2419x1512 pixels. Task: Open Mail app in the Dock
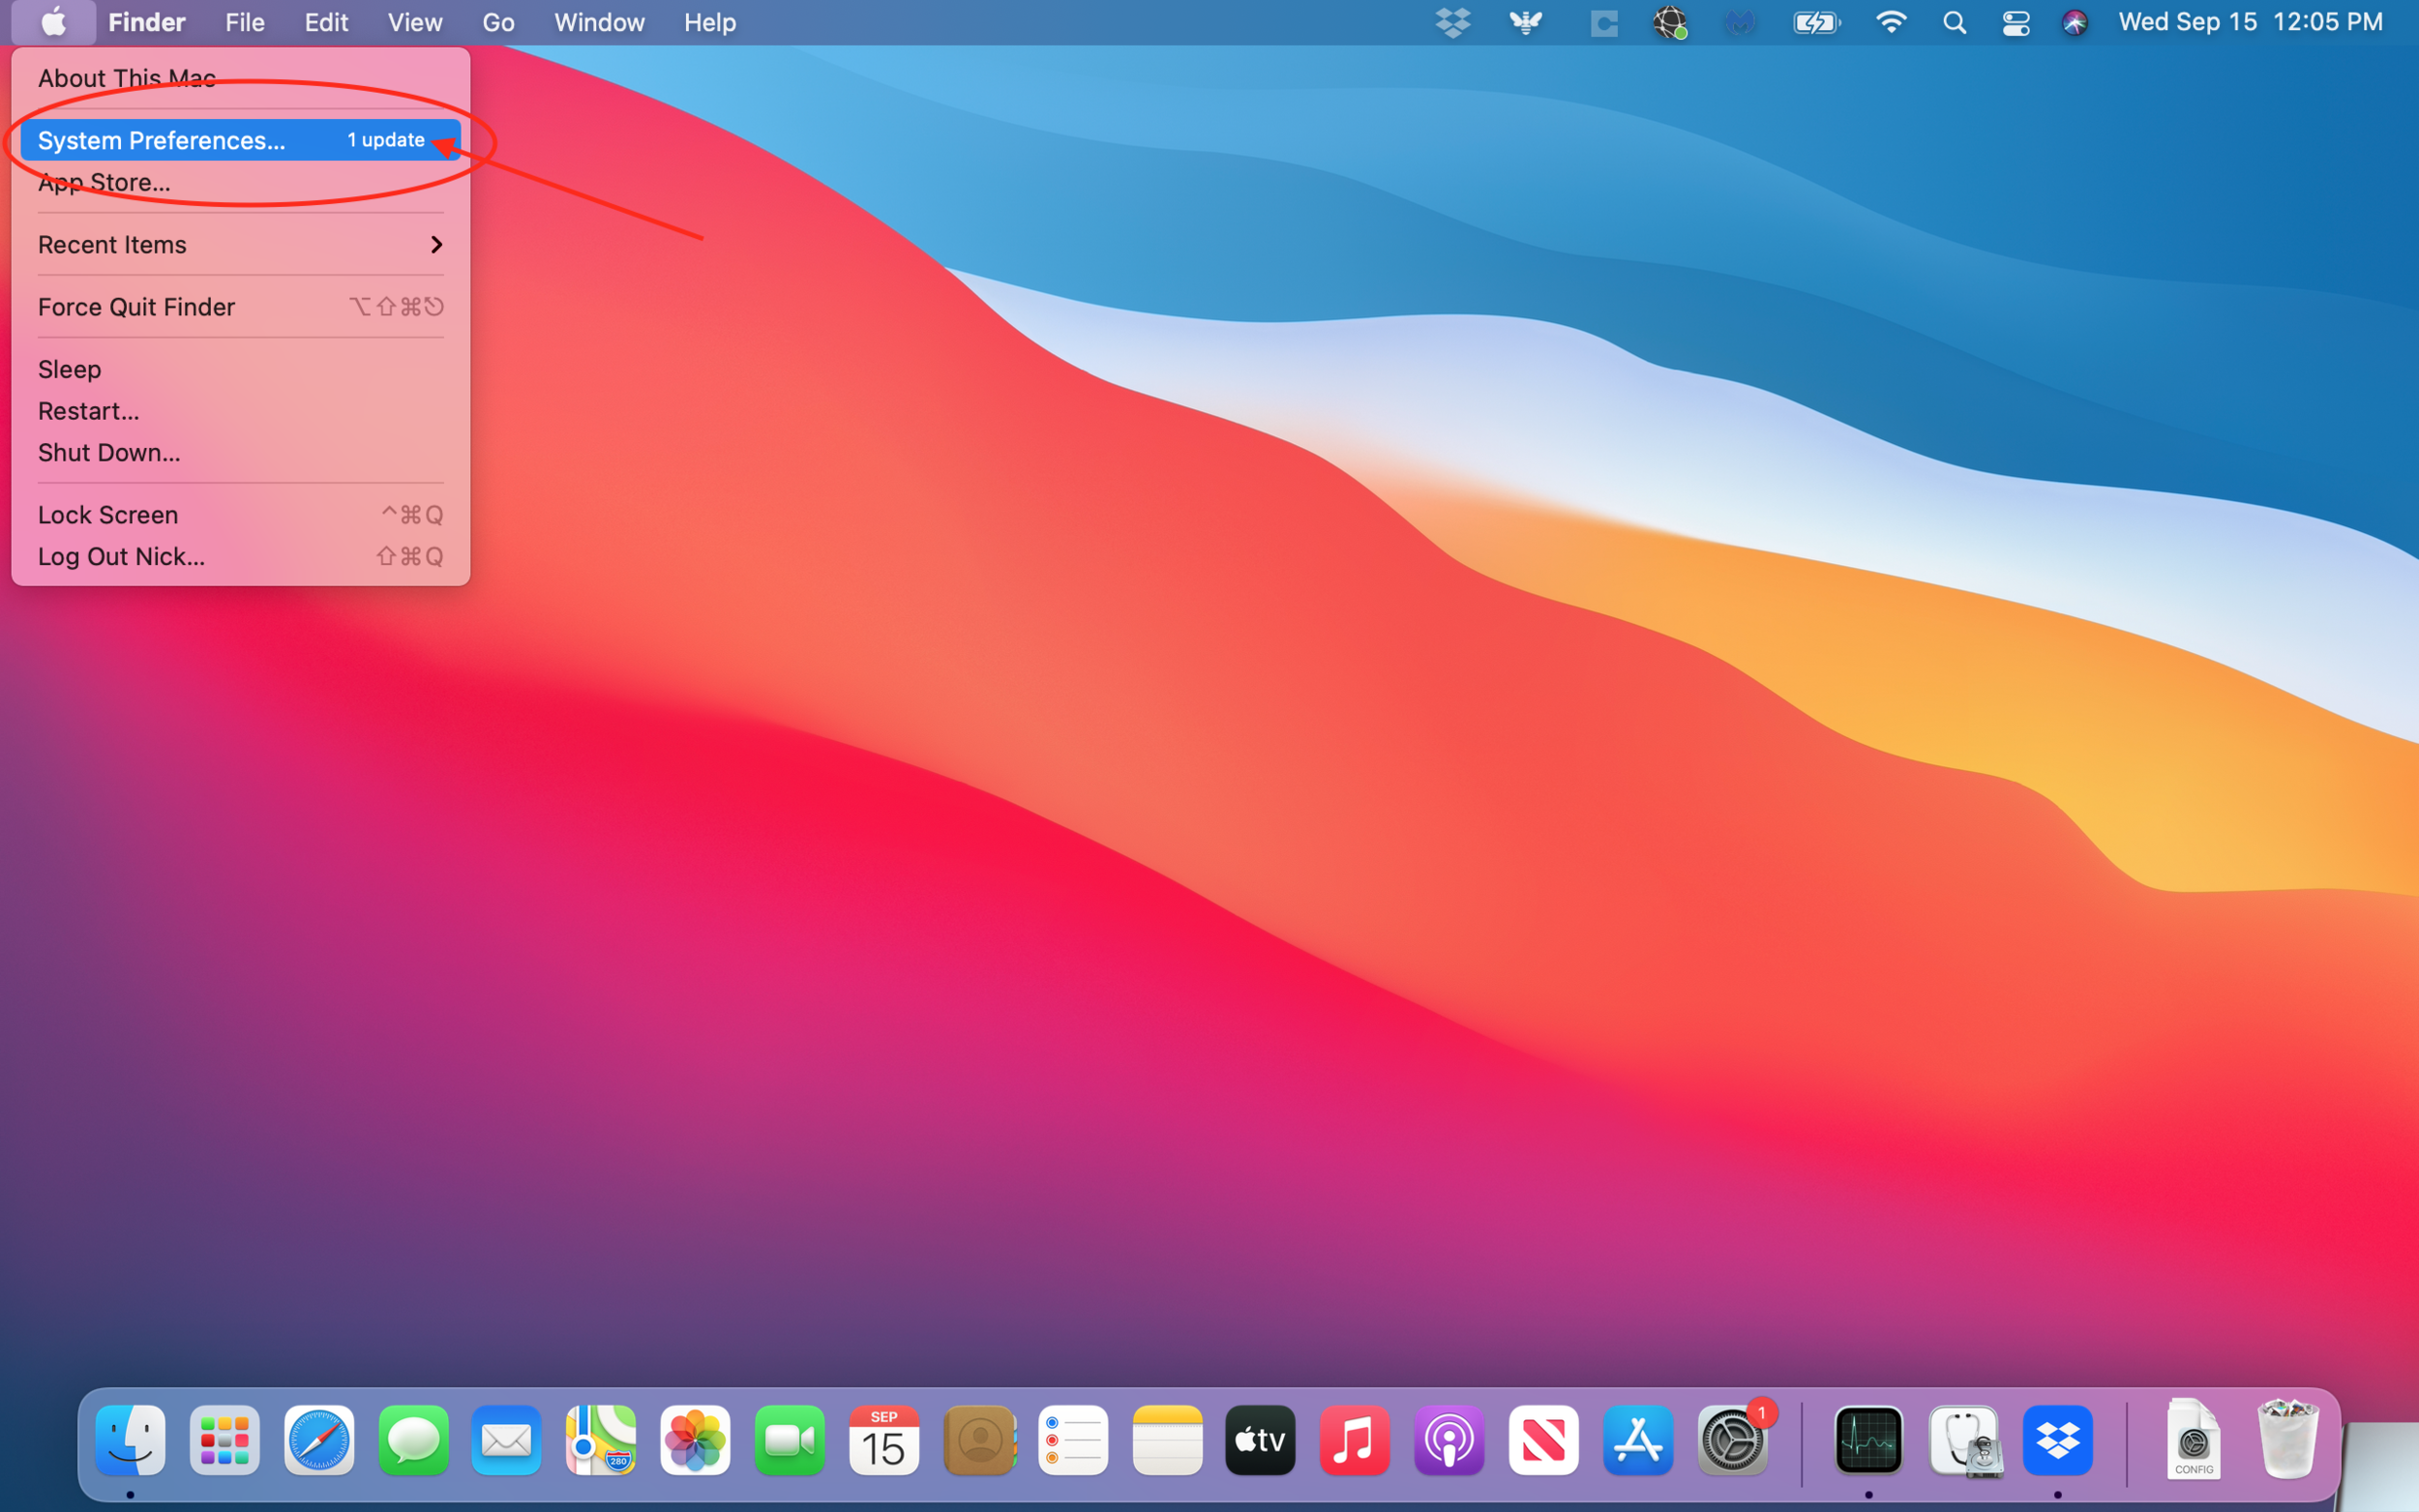(507, 1440)
